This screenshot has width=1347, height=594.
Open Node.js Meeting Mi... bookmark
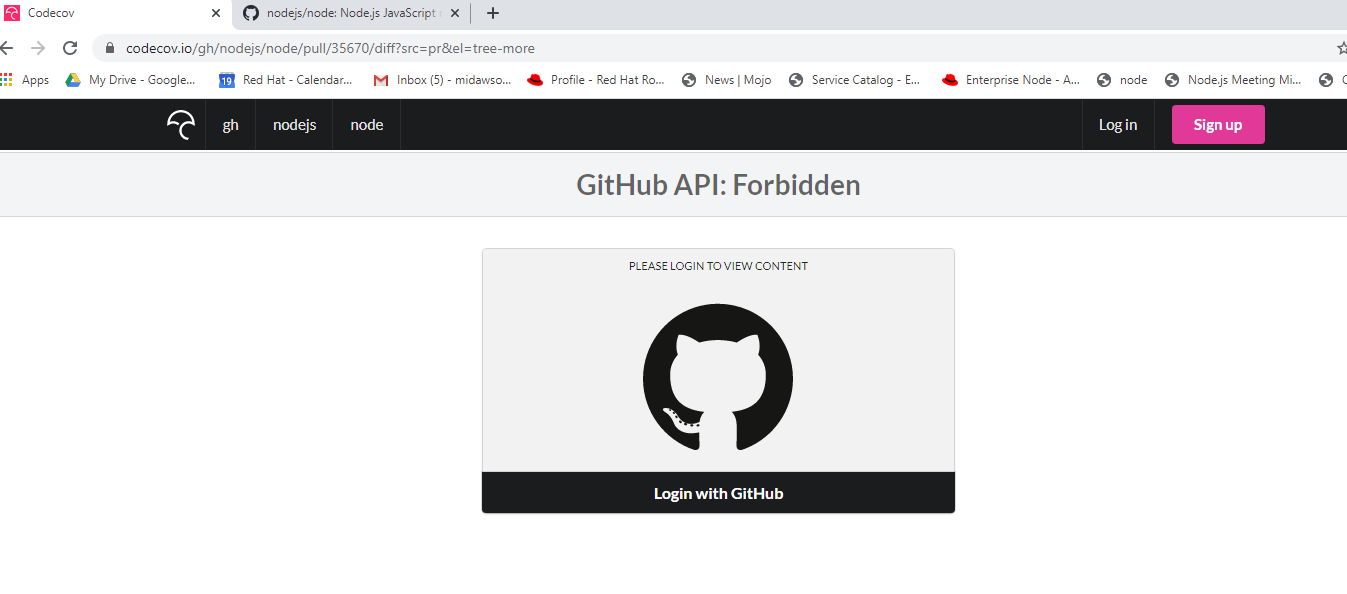point(1233,80)
